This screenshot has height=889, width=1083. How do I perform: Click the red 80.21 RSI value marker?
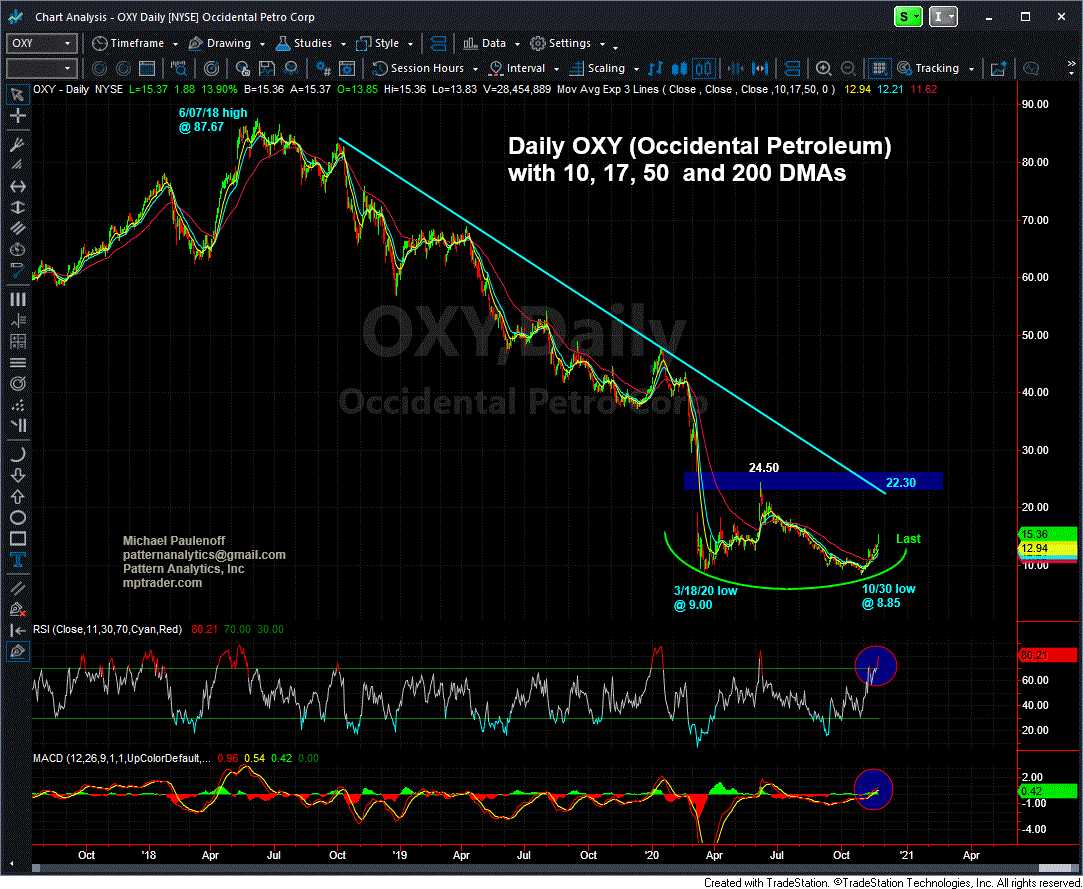(1048, 655)
